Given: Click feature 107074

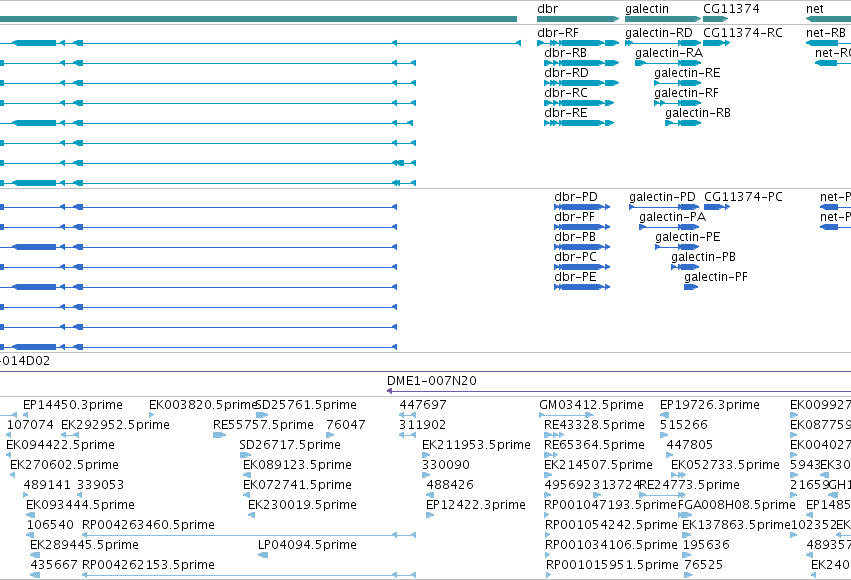Looking at the screenshot, I should [30, 424].
